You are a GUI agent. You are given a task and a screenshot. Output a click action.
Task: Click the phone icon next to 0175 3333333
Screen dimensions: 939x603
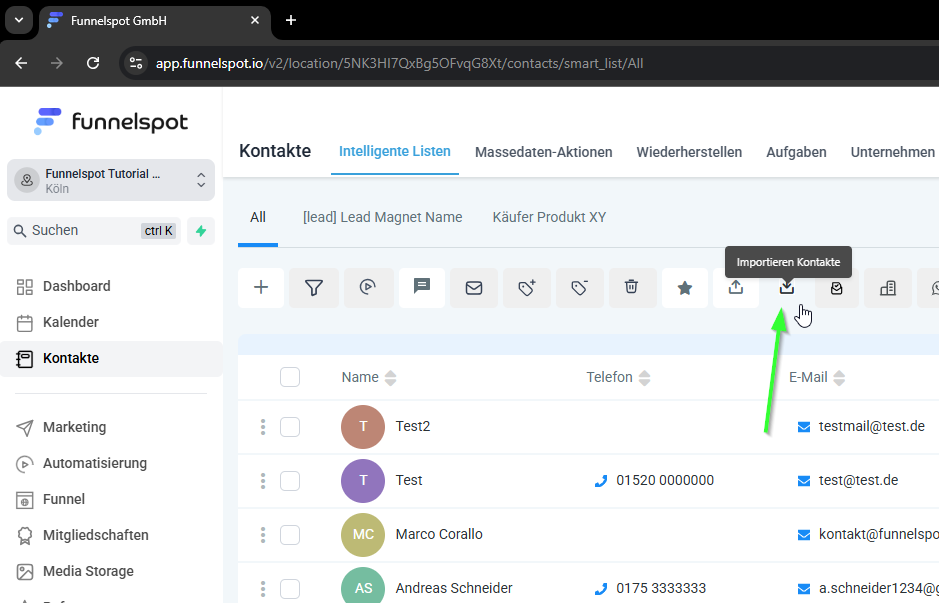[601, 589]
